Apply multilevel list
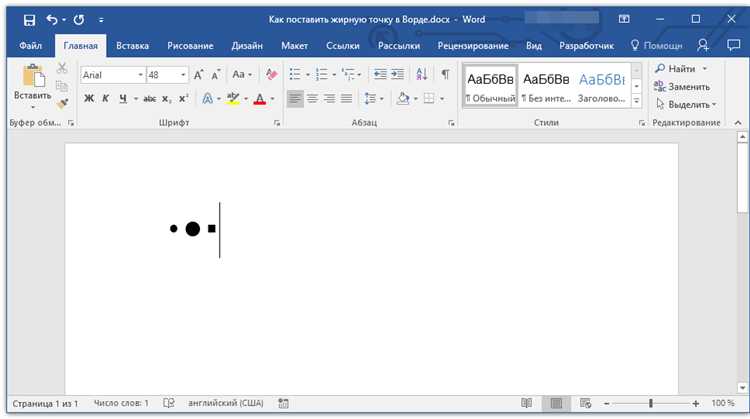 pos(349,74)
